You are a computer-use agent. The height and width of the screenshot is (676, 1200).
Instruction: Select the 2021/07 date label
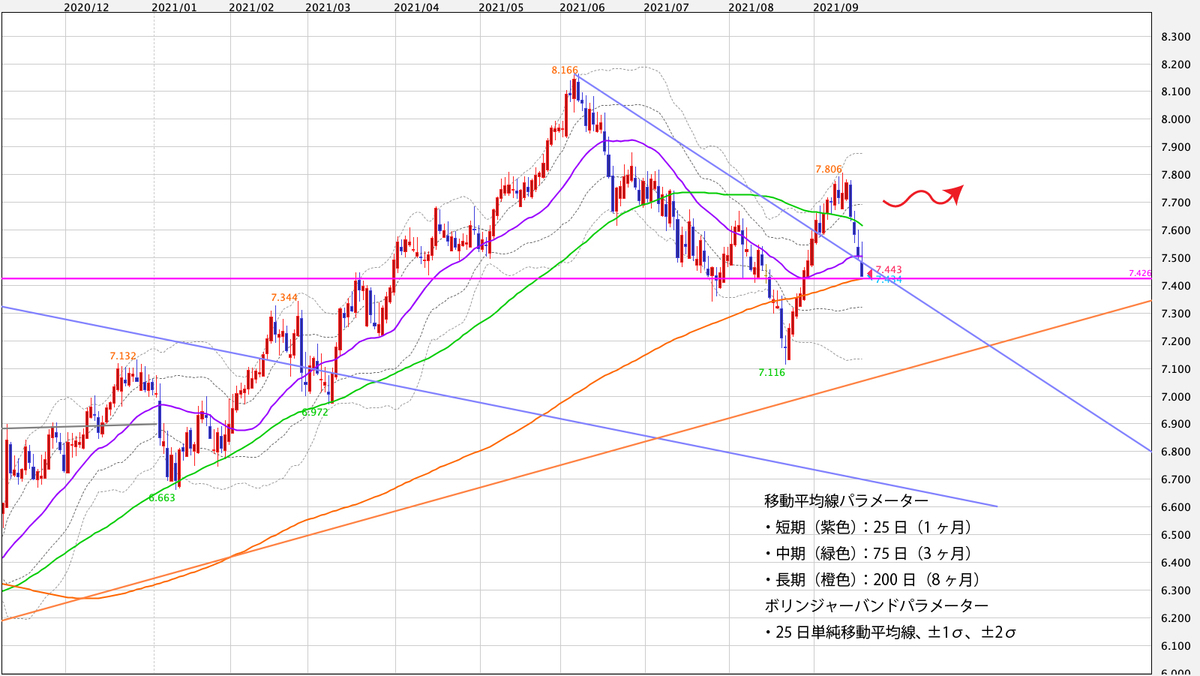click(667, 7)
